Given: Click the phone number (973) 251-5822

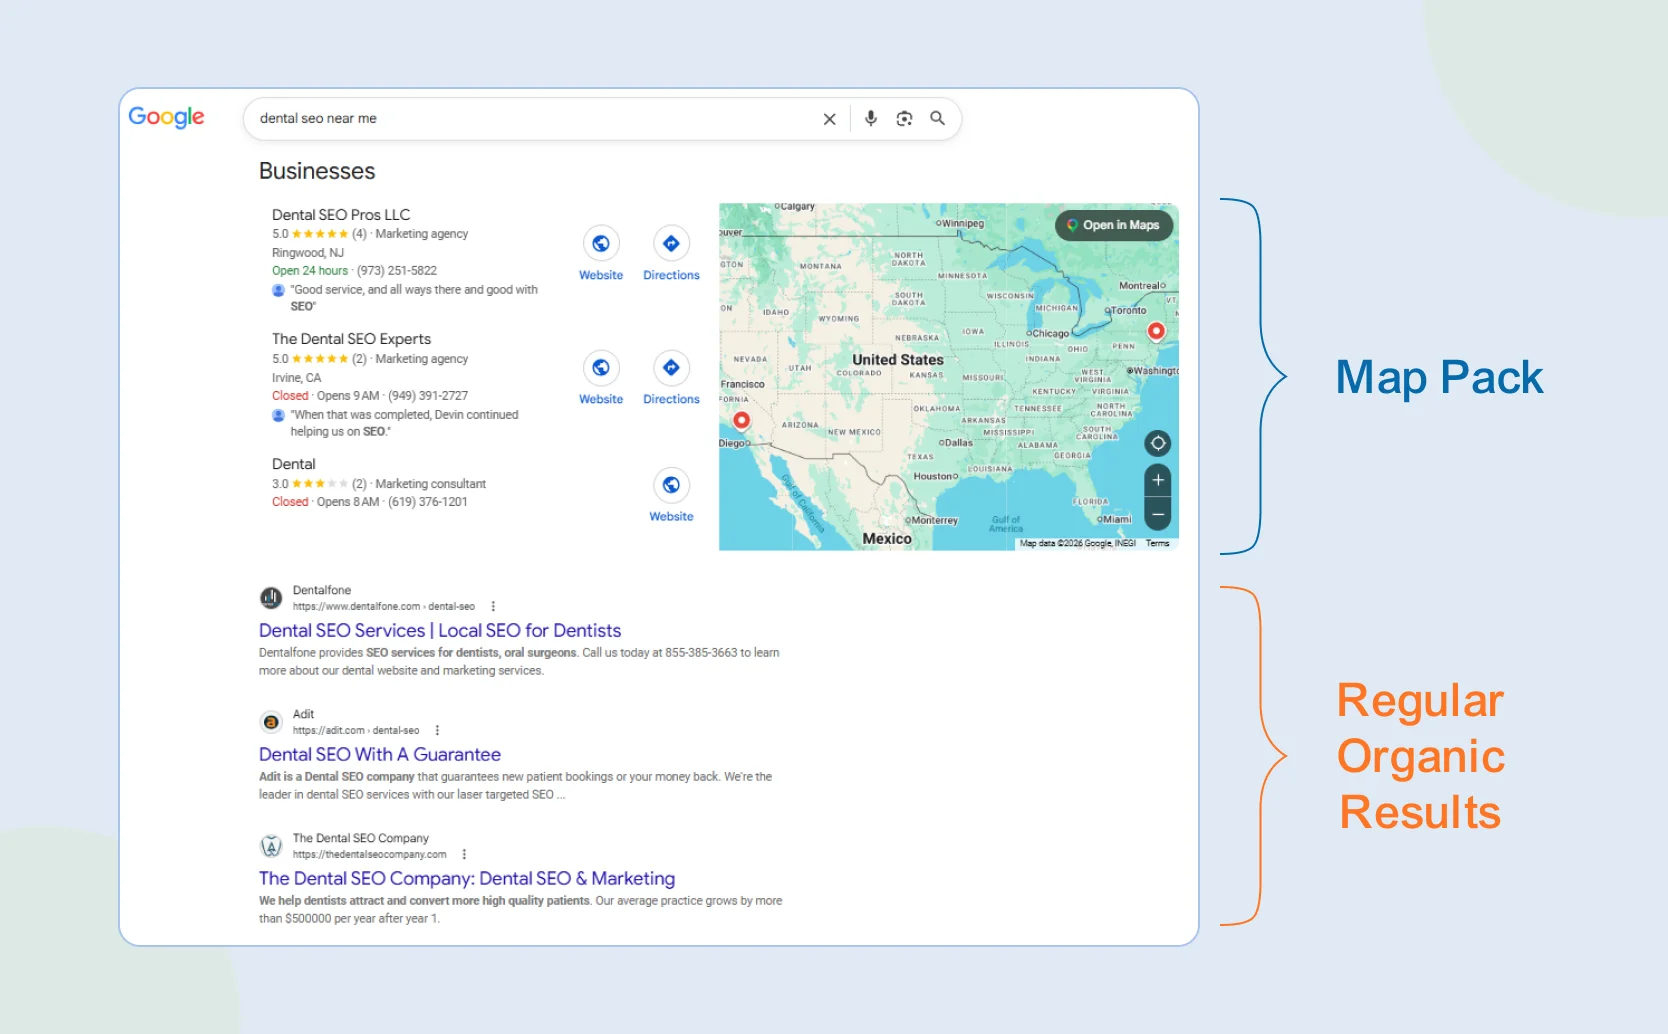Looking at the screenshot, I should pyautogui.click(x=397, y=271).
